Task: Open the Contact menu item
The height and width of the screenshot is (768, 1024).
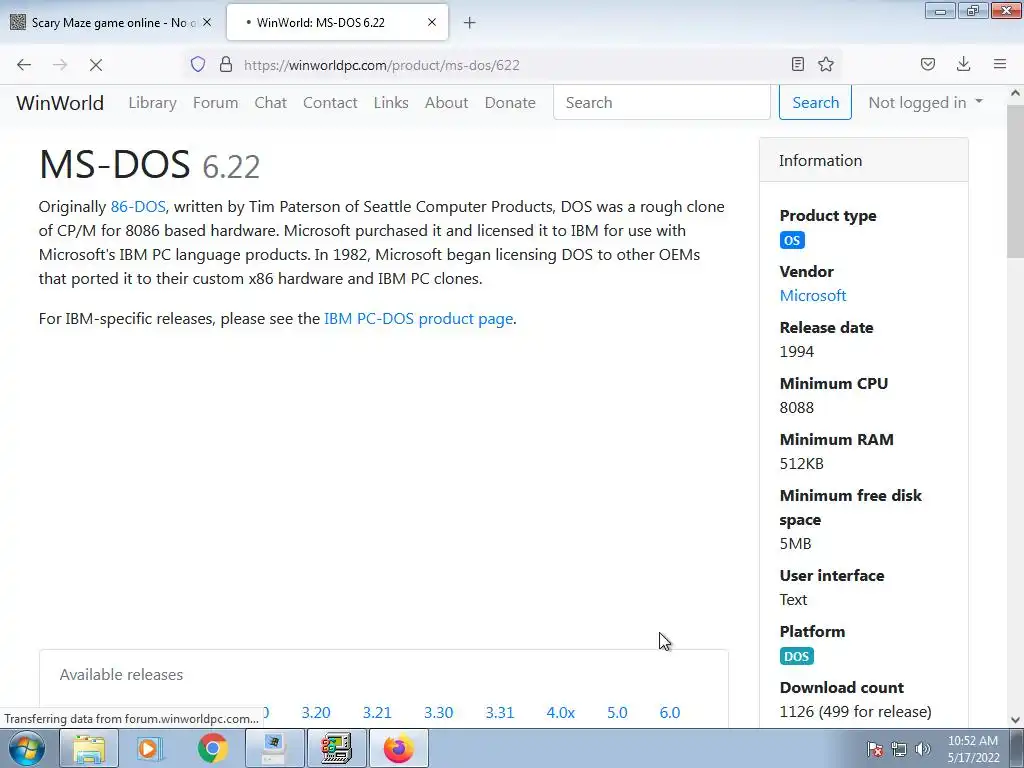Action: point(330,103)
